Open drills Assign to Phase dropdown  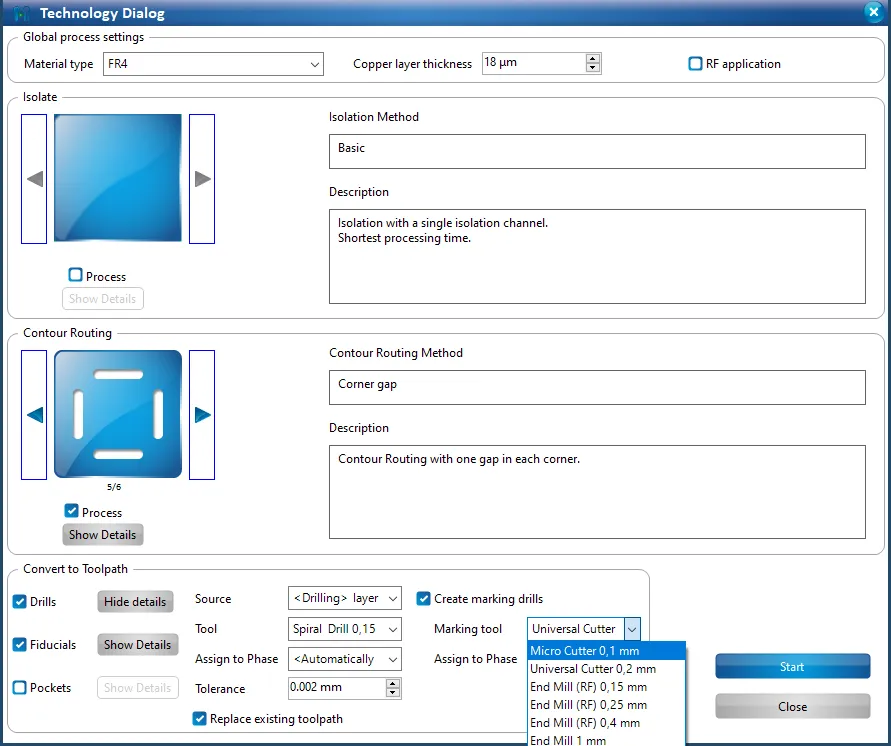[x=344, y=659]
